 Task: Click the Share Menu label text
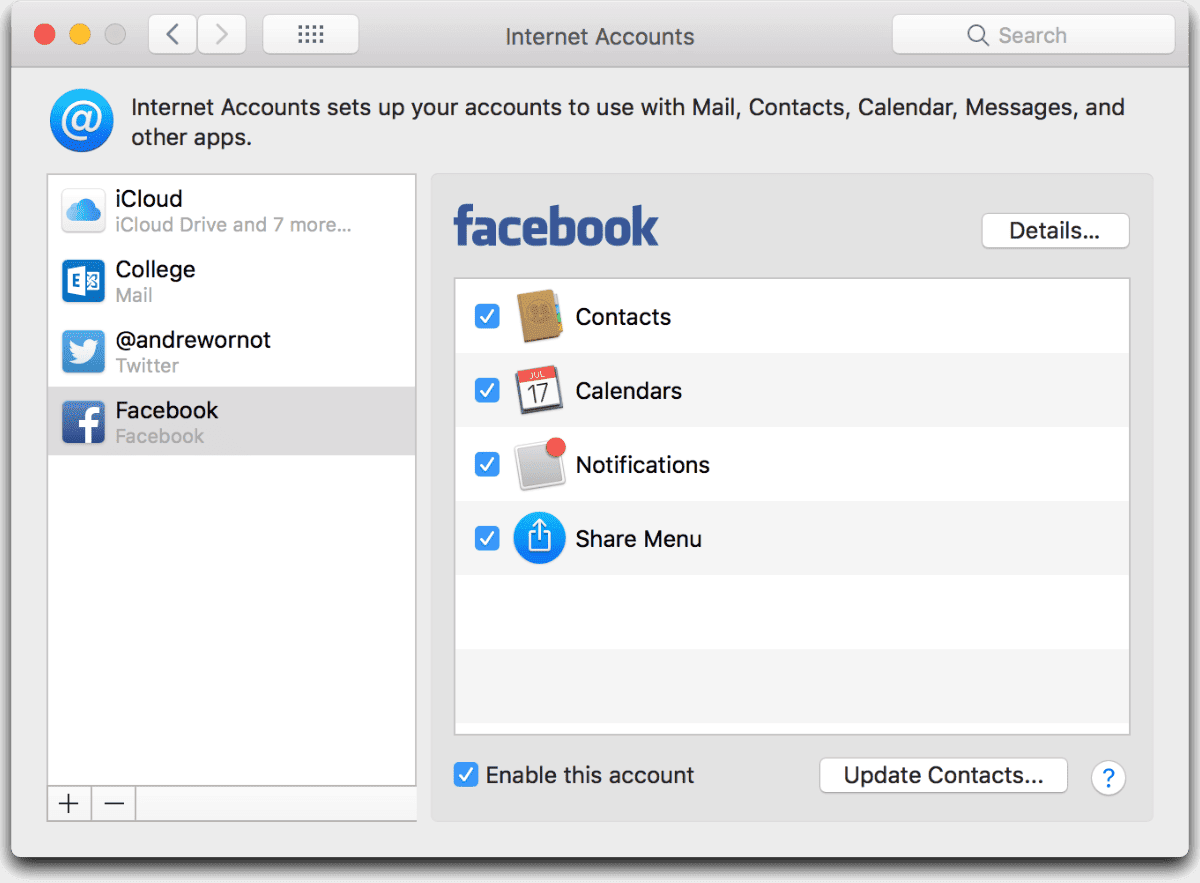[639, 539]
